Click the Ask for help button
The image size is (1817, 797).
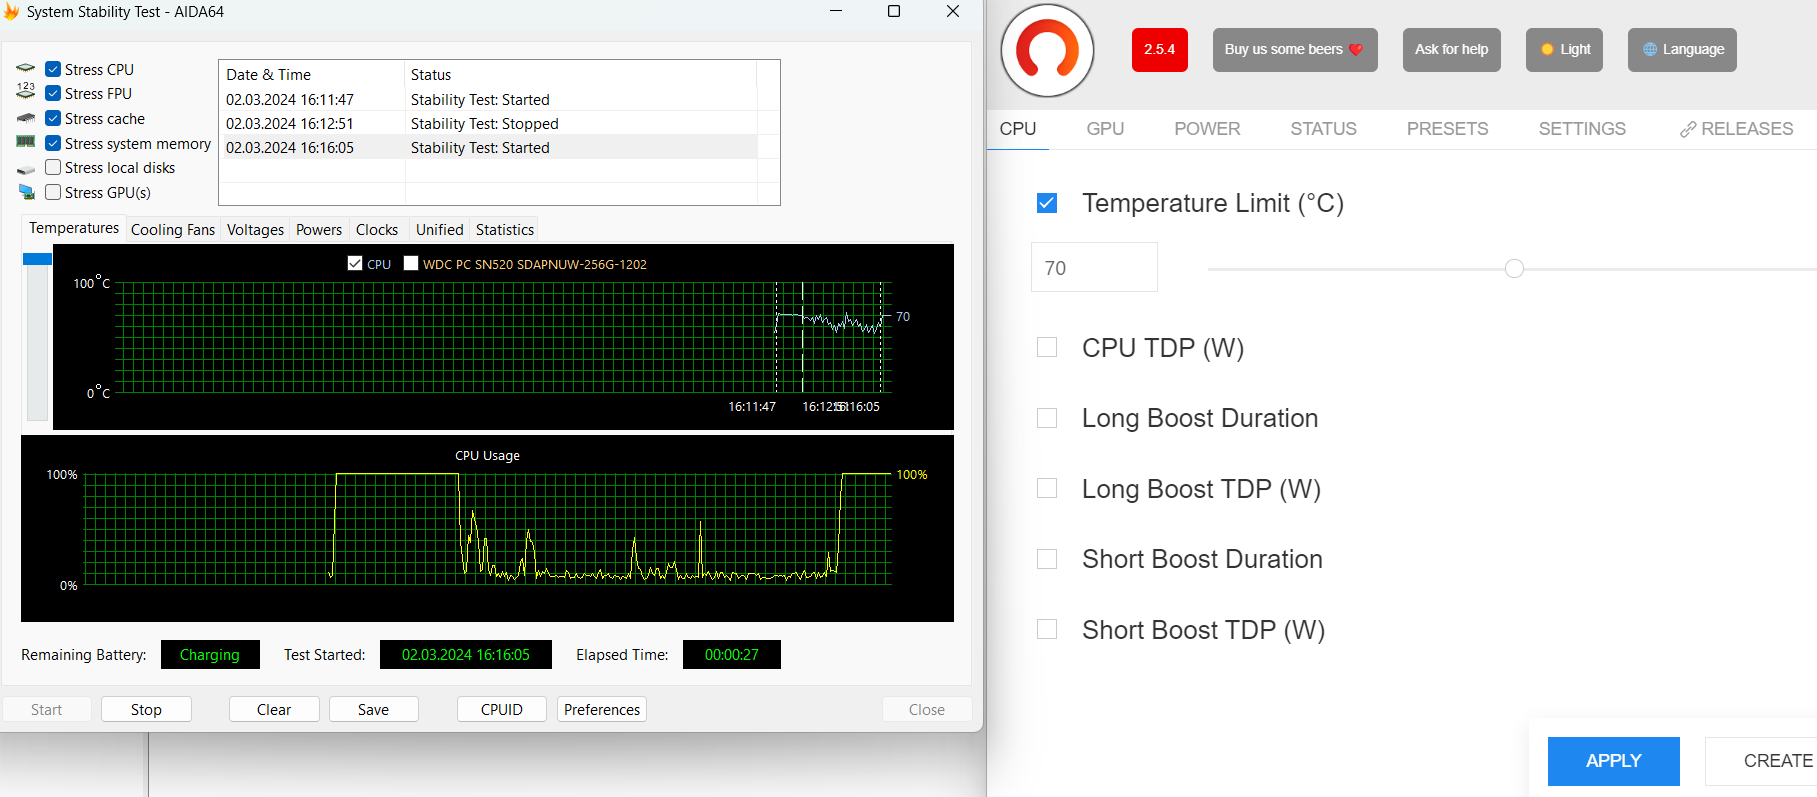[1451, 50]
